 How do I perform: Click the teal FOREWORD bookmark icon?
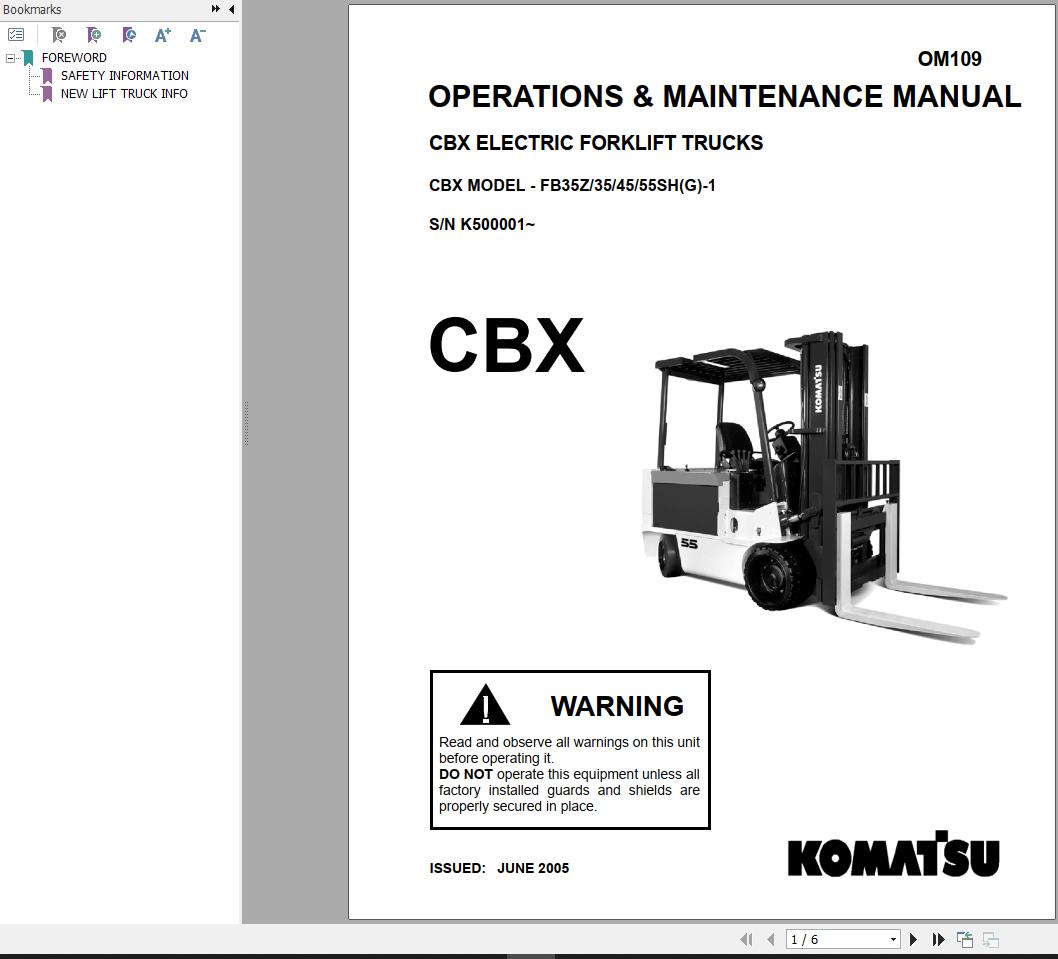(28, 58)
